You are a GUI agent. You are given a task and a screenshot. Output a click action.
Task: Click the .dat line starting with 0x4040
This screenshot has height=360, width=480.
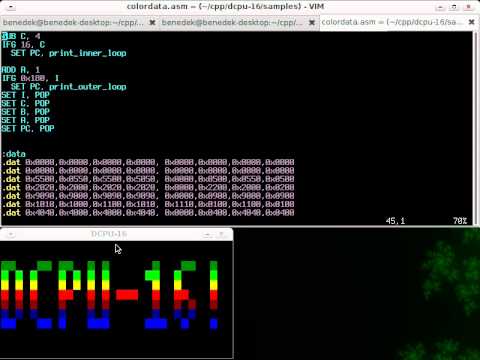pos(148,212)
